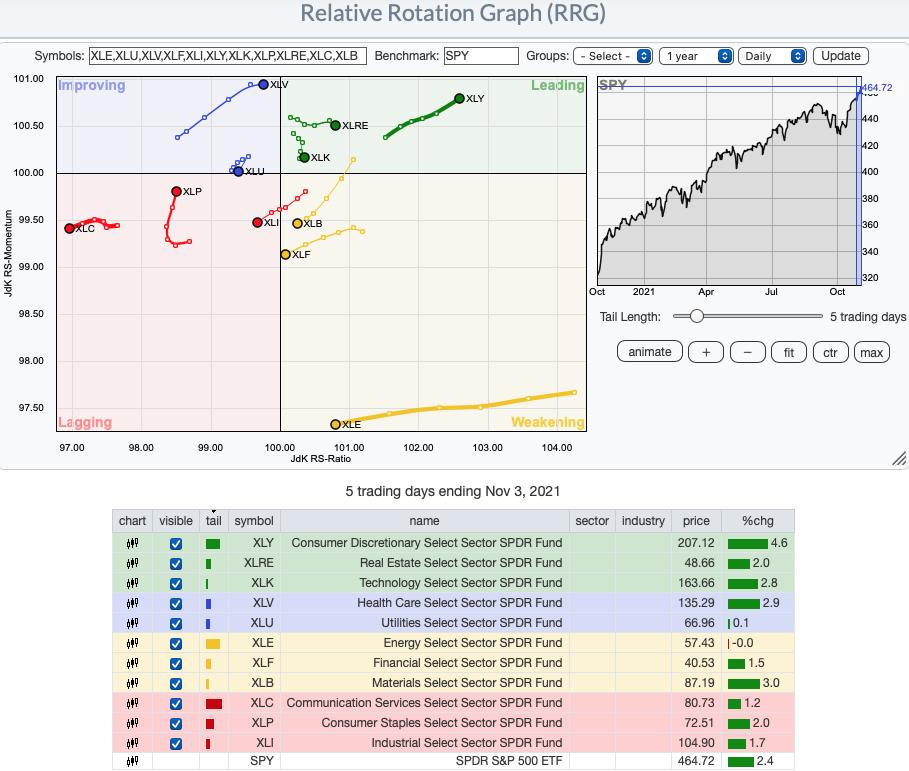The image size is (909, 771).
Task: Open the SPY candlestick chart icon
Action: (132, 761)
